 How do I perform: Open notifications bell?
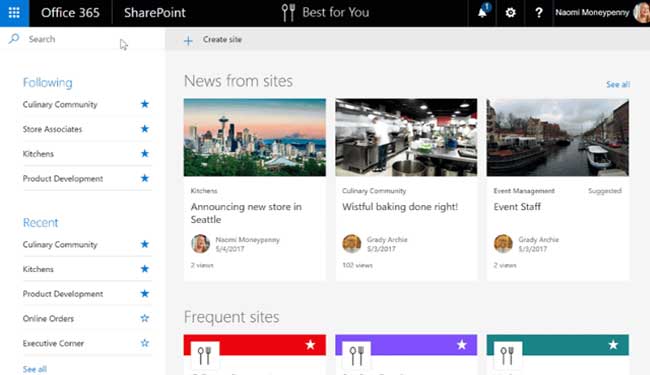point(482,12)
